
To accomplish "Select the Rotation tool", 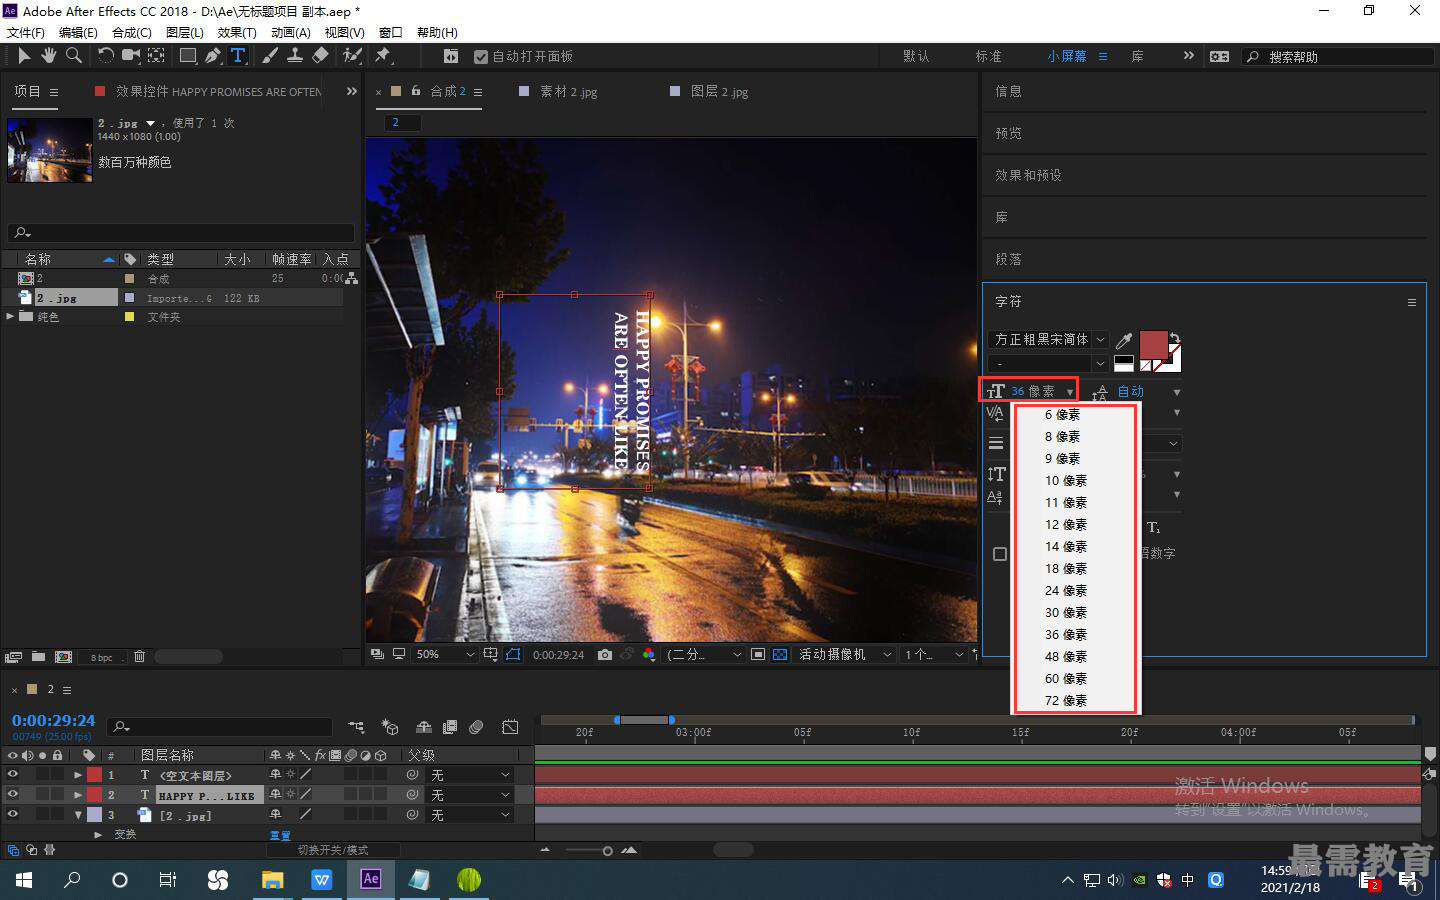I will click(106, 56).
